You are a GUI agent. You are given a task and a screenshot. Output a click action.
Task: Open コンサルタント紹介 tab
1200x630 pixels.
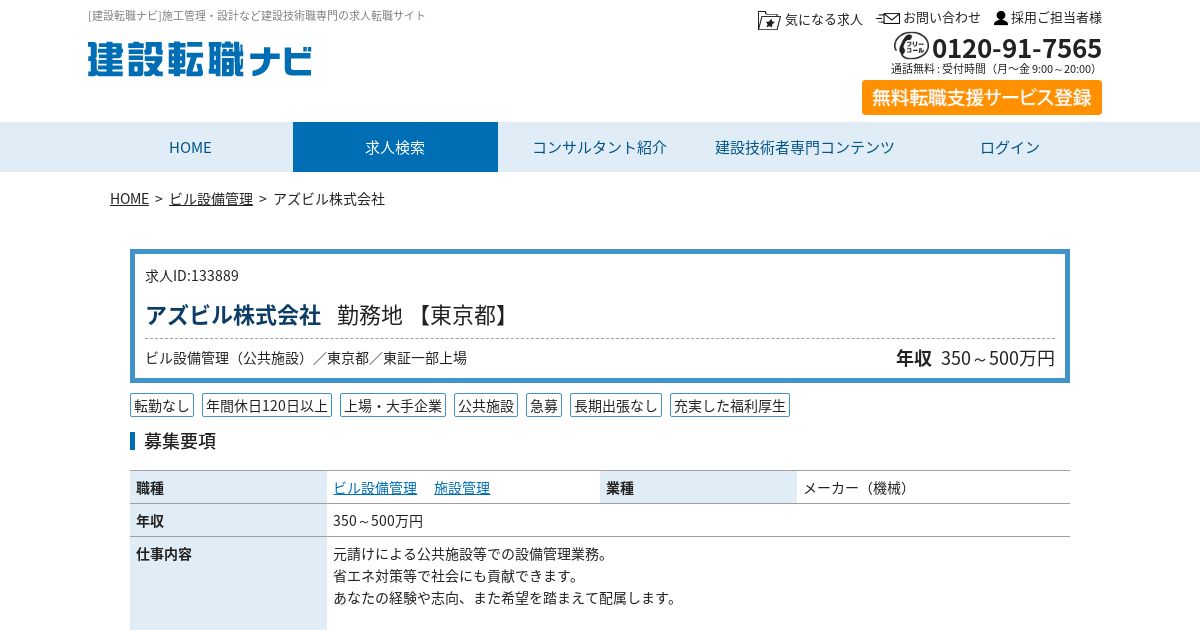pyautogui.click(x=600, y=147)
